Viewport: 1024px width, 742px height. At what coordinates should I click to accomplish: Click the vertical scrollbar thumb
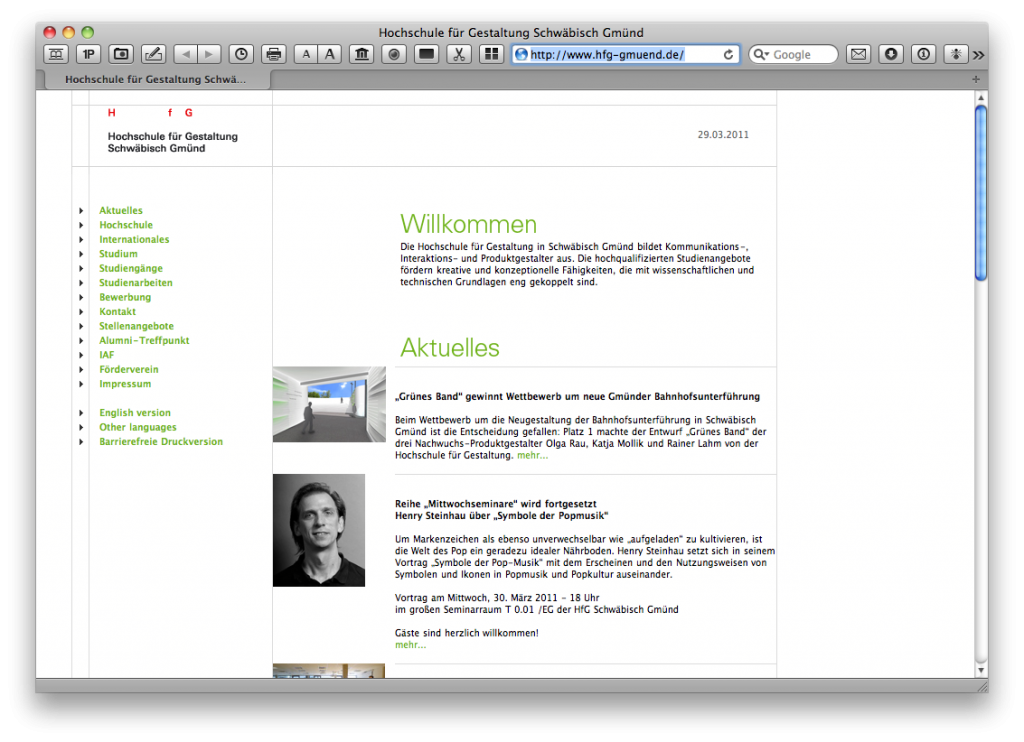coord(980,193)
